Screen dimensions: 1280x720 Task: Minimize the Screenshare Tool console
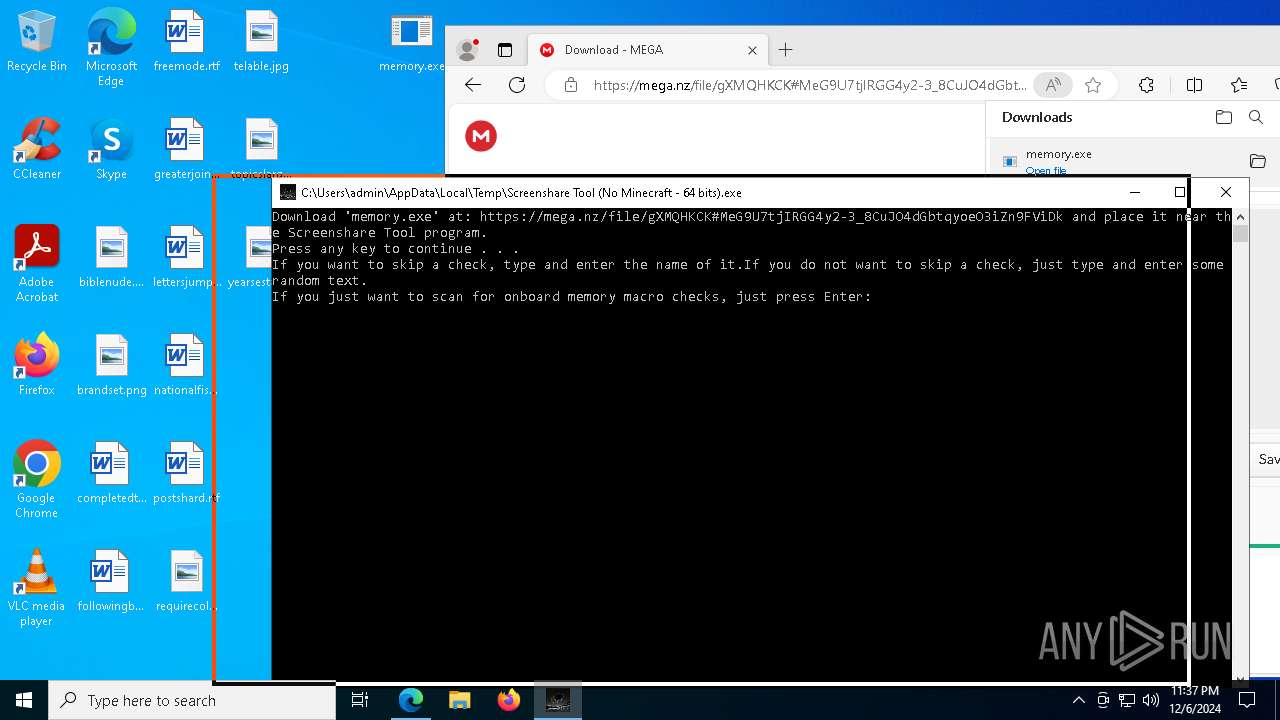pos(1134,192)
